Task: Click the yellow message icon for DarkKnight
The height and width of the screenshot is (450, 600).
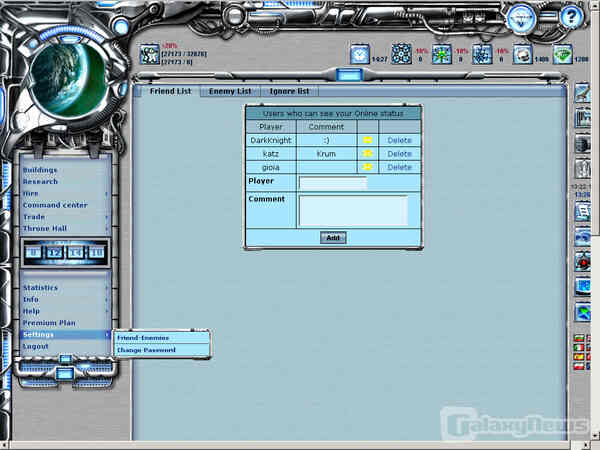Action: 367,140
